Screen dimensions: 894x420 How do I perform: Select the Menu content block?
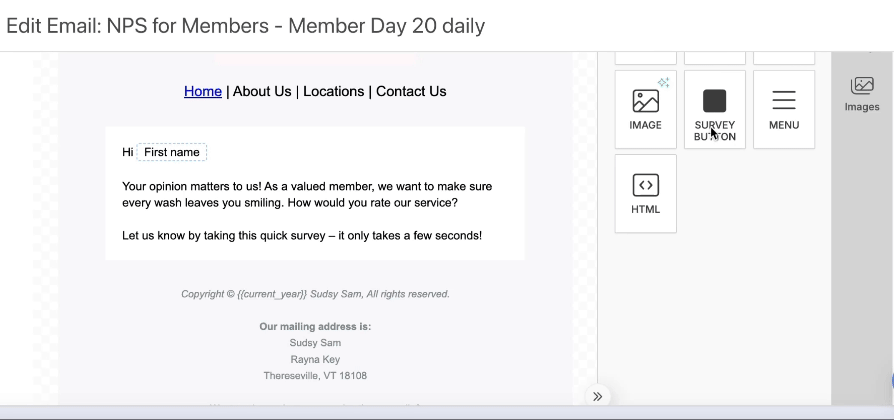coord(783,109)
